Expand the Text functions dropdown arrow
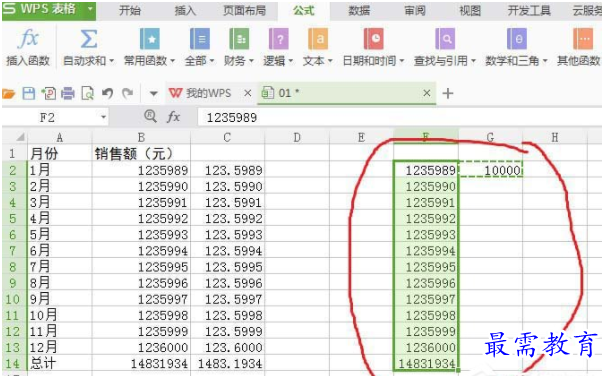 click(x=330, y=61)
